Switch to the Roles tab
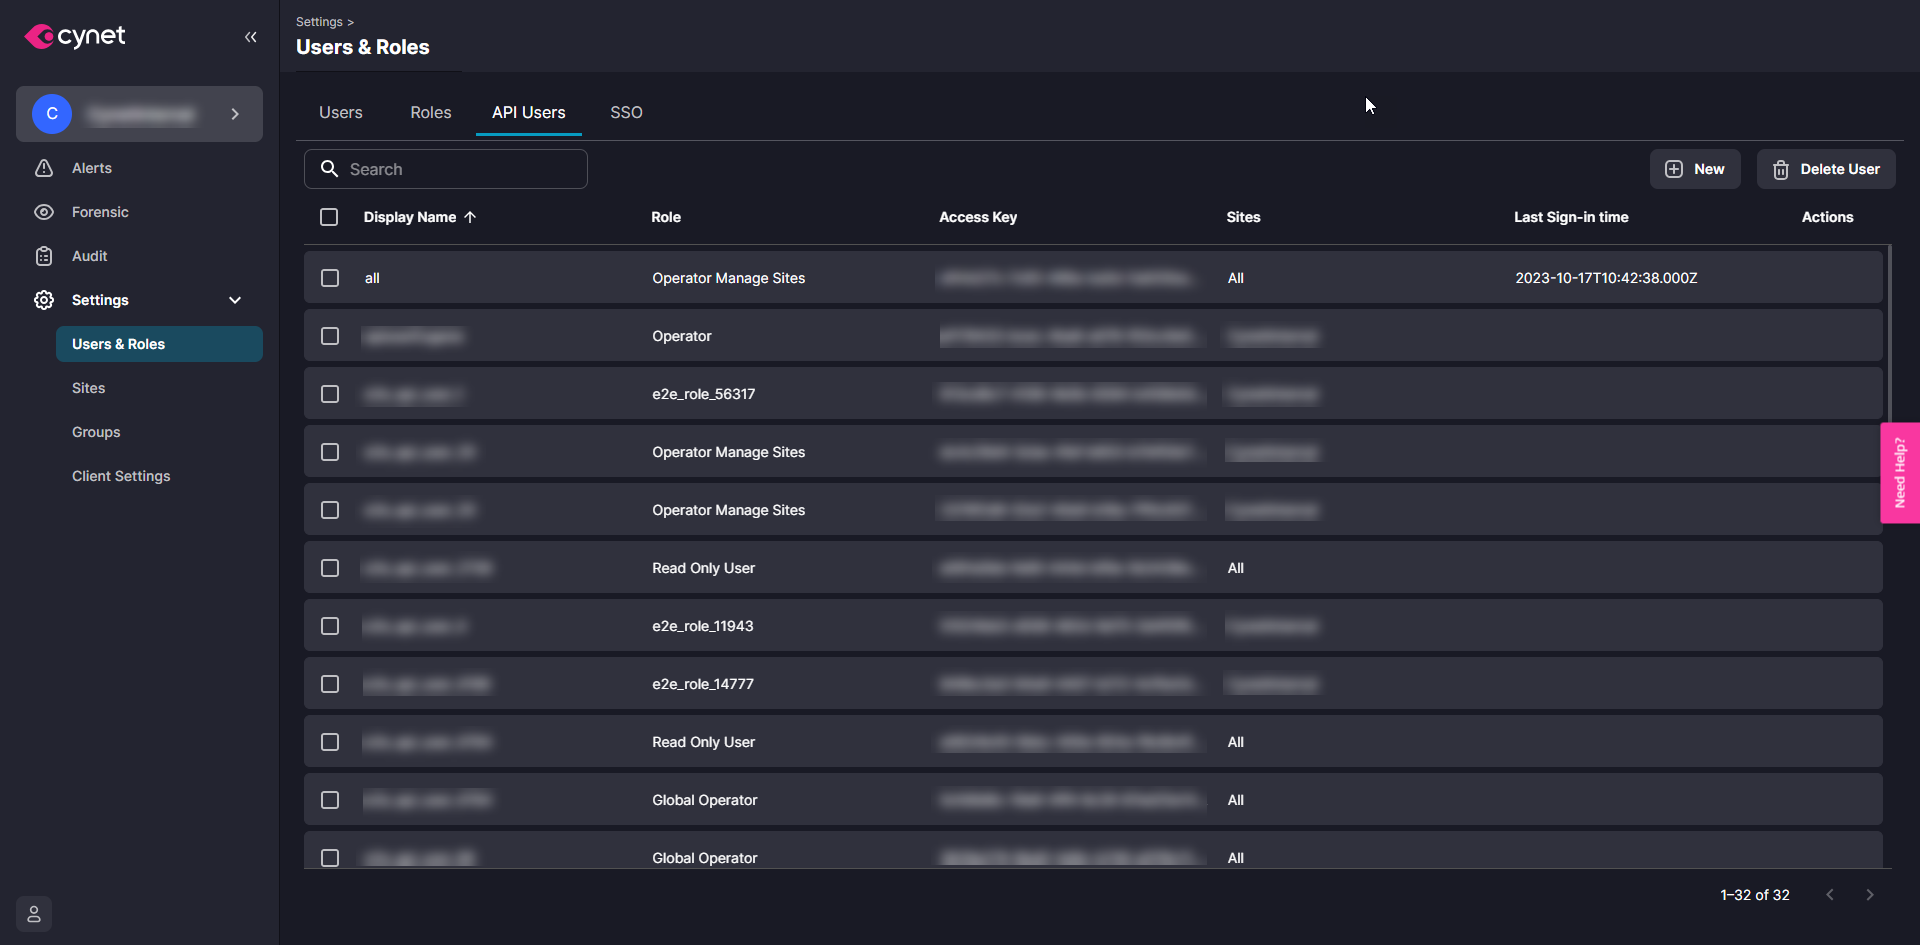The width and height of the screenshot is (1920, 945). pos(430,112)
